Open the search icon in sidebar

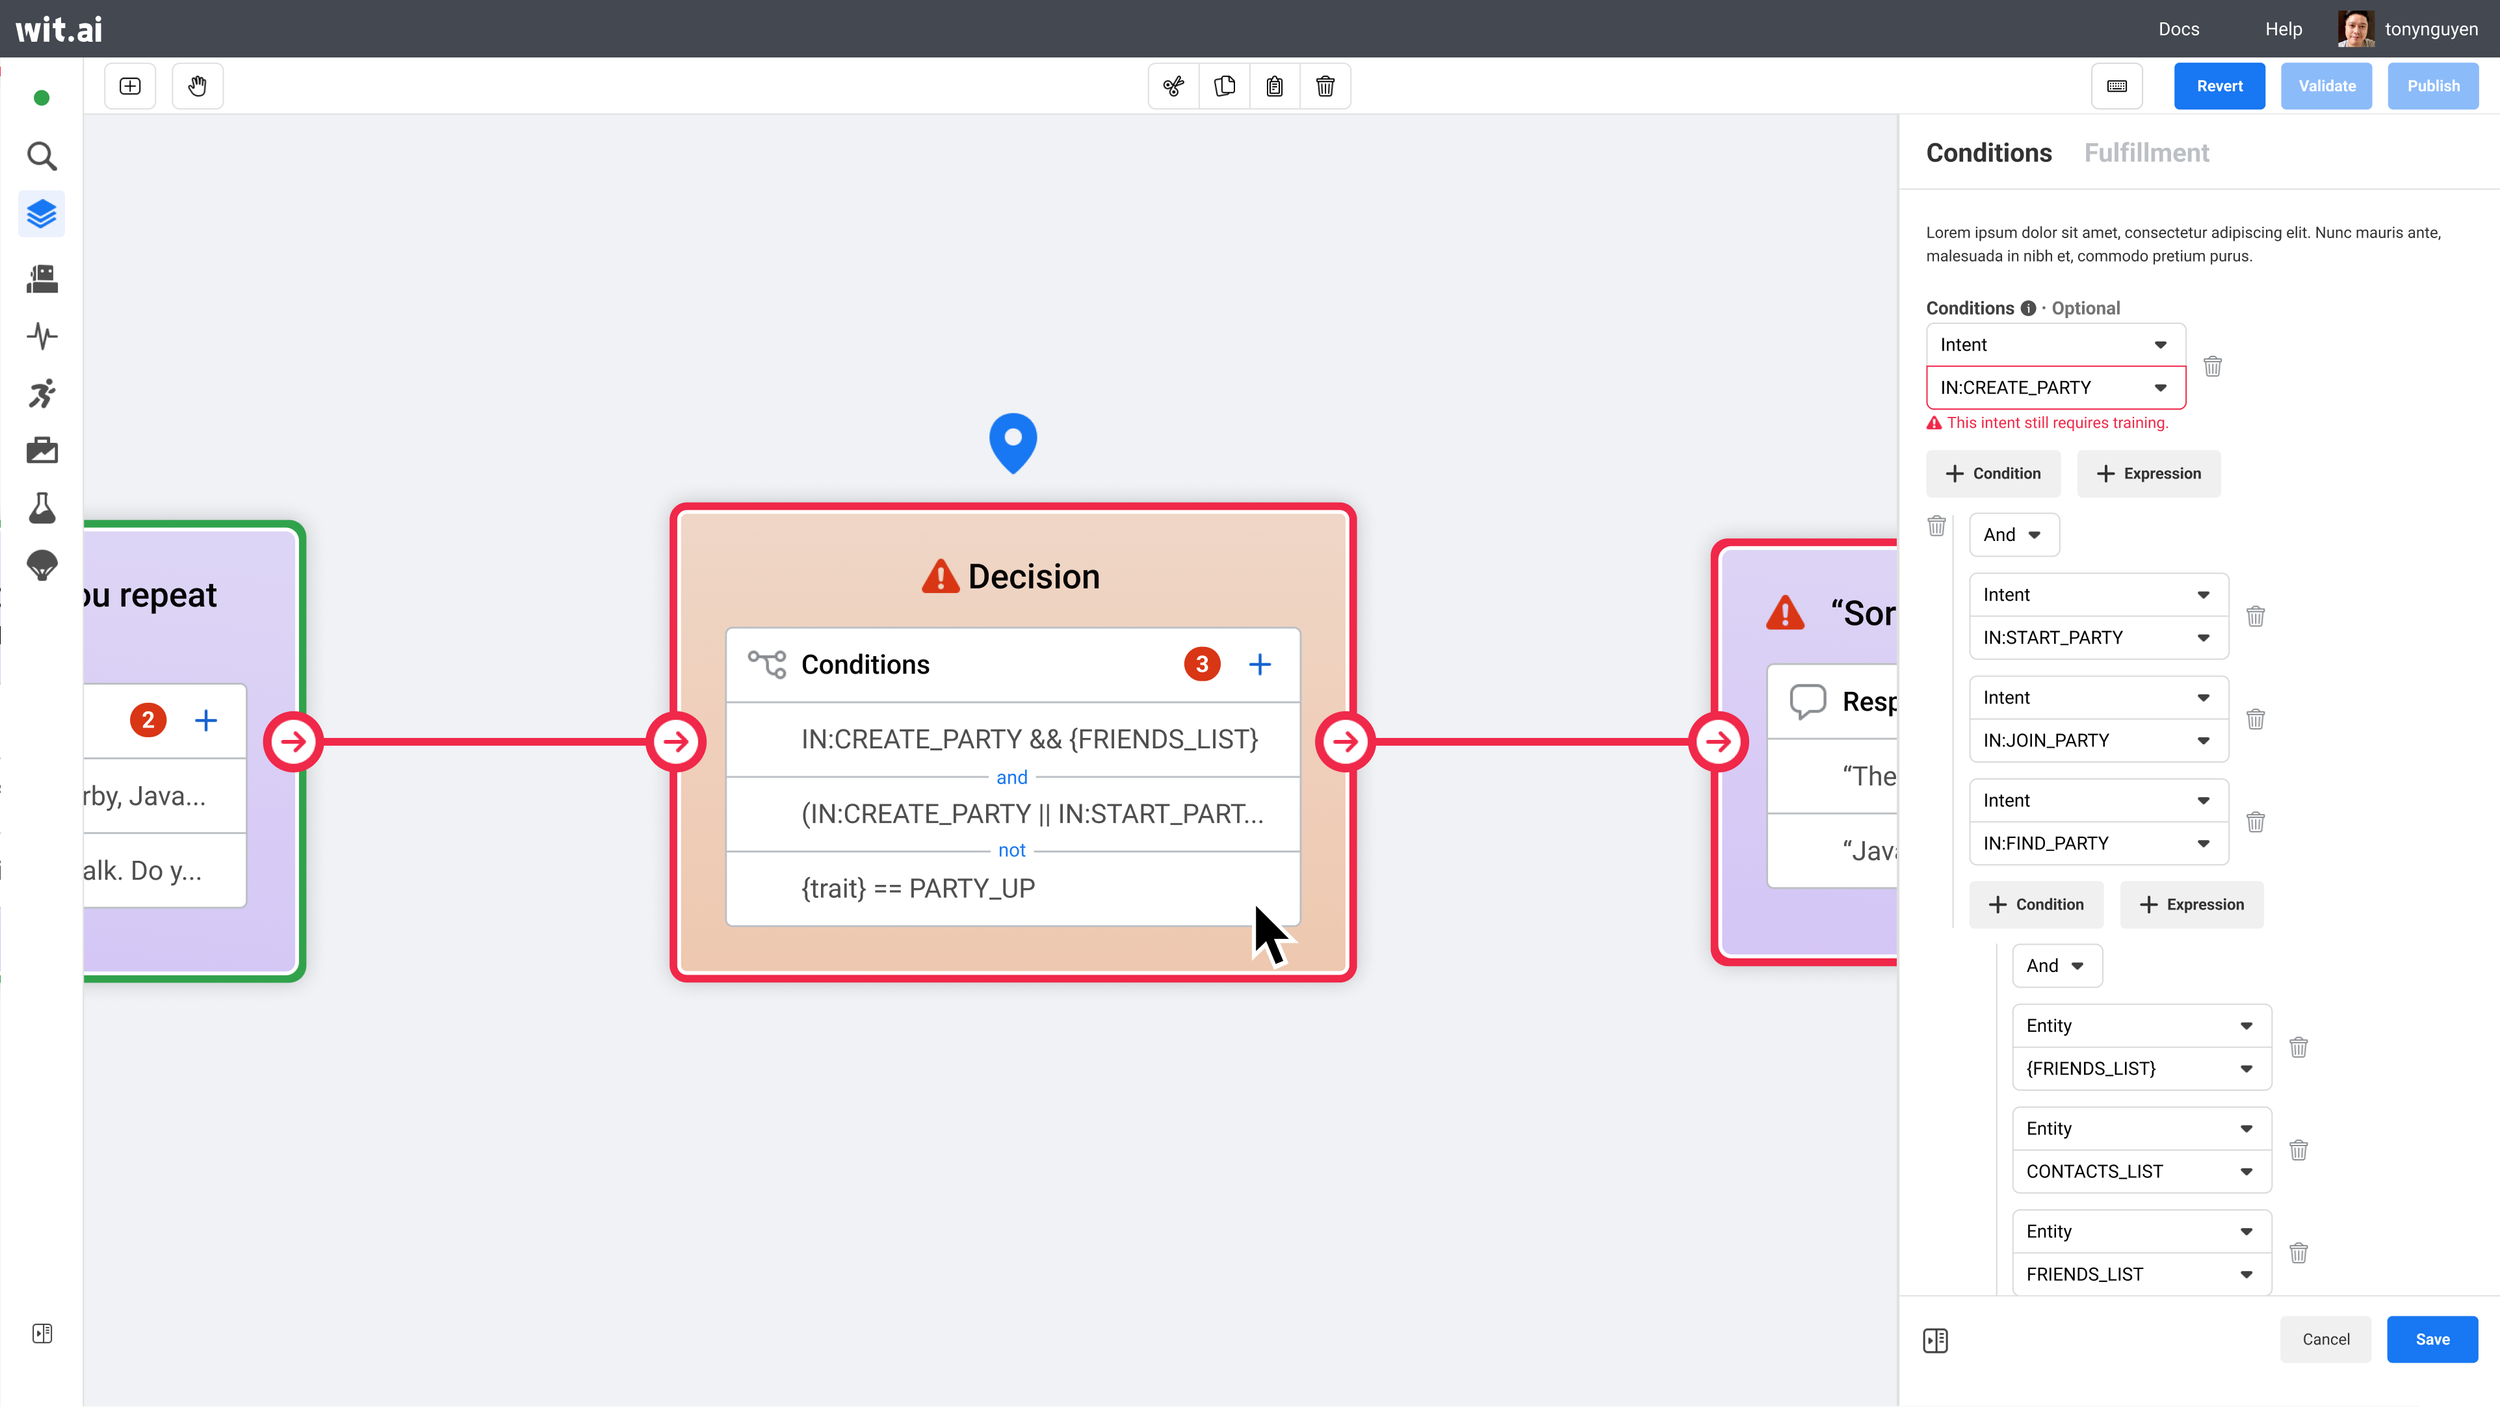[x=41, y=156]
